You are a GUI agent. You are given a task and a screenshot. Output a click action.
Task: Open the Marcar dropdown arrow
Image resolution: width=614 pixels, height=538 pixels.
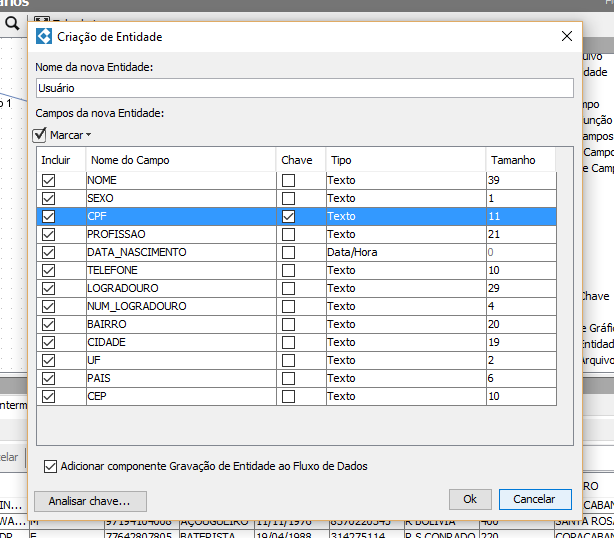[88, 135]
